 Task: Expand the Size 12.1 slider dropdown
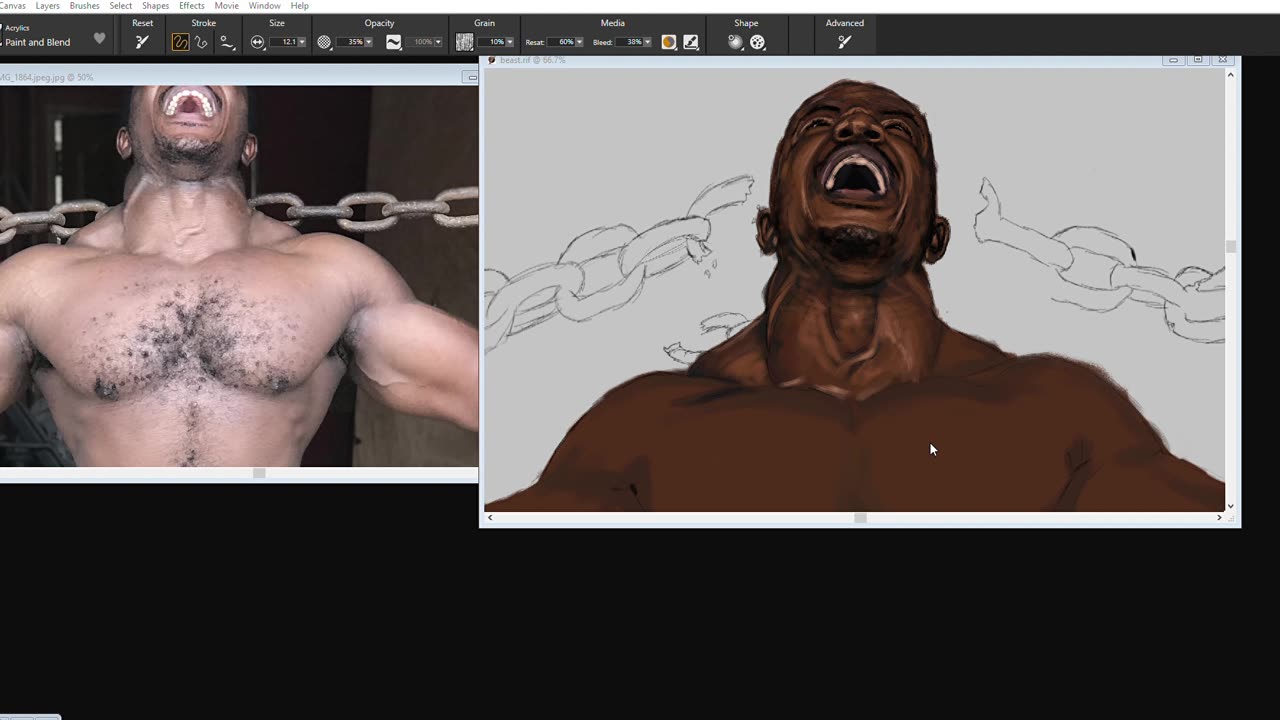[301, 42]
